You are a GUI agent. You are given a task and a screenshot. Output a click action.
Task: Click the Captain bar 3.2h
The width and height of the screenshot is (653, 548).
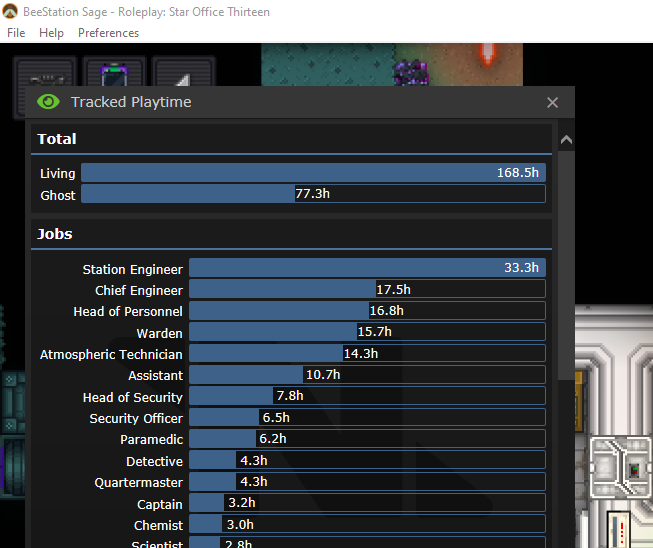coord(367,503)
